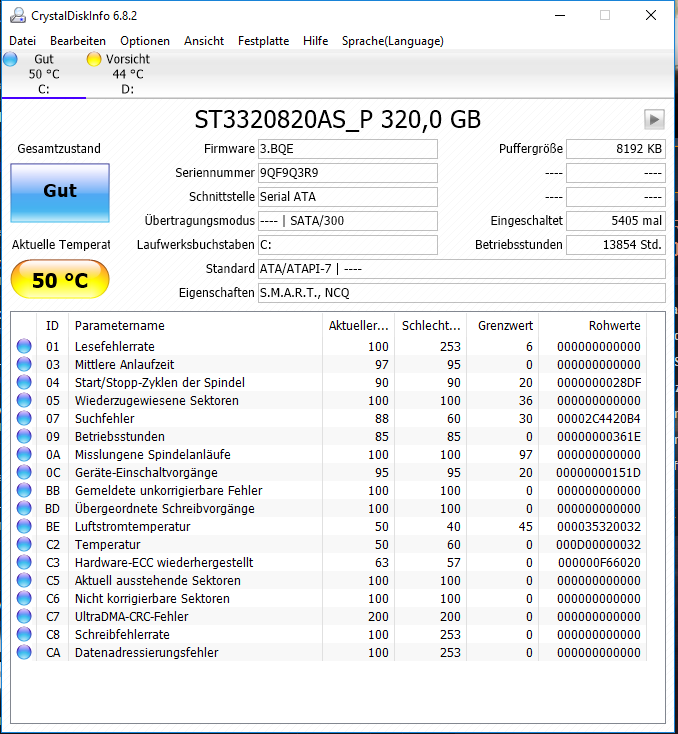
Task: Click status icon of Mittlere Anlaufzeit row
Action: [24, 364]
